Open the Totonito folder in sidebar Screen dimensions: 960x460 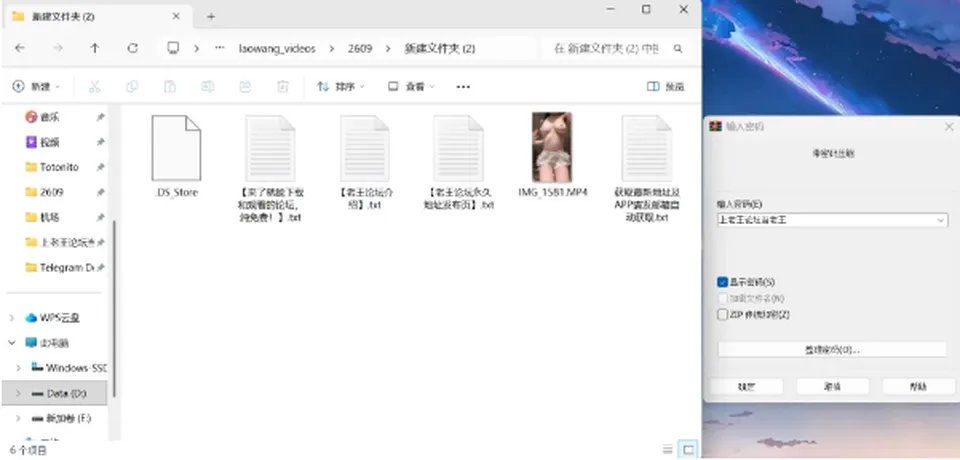click(59, 167)
